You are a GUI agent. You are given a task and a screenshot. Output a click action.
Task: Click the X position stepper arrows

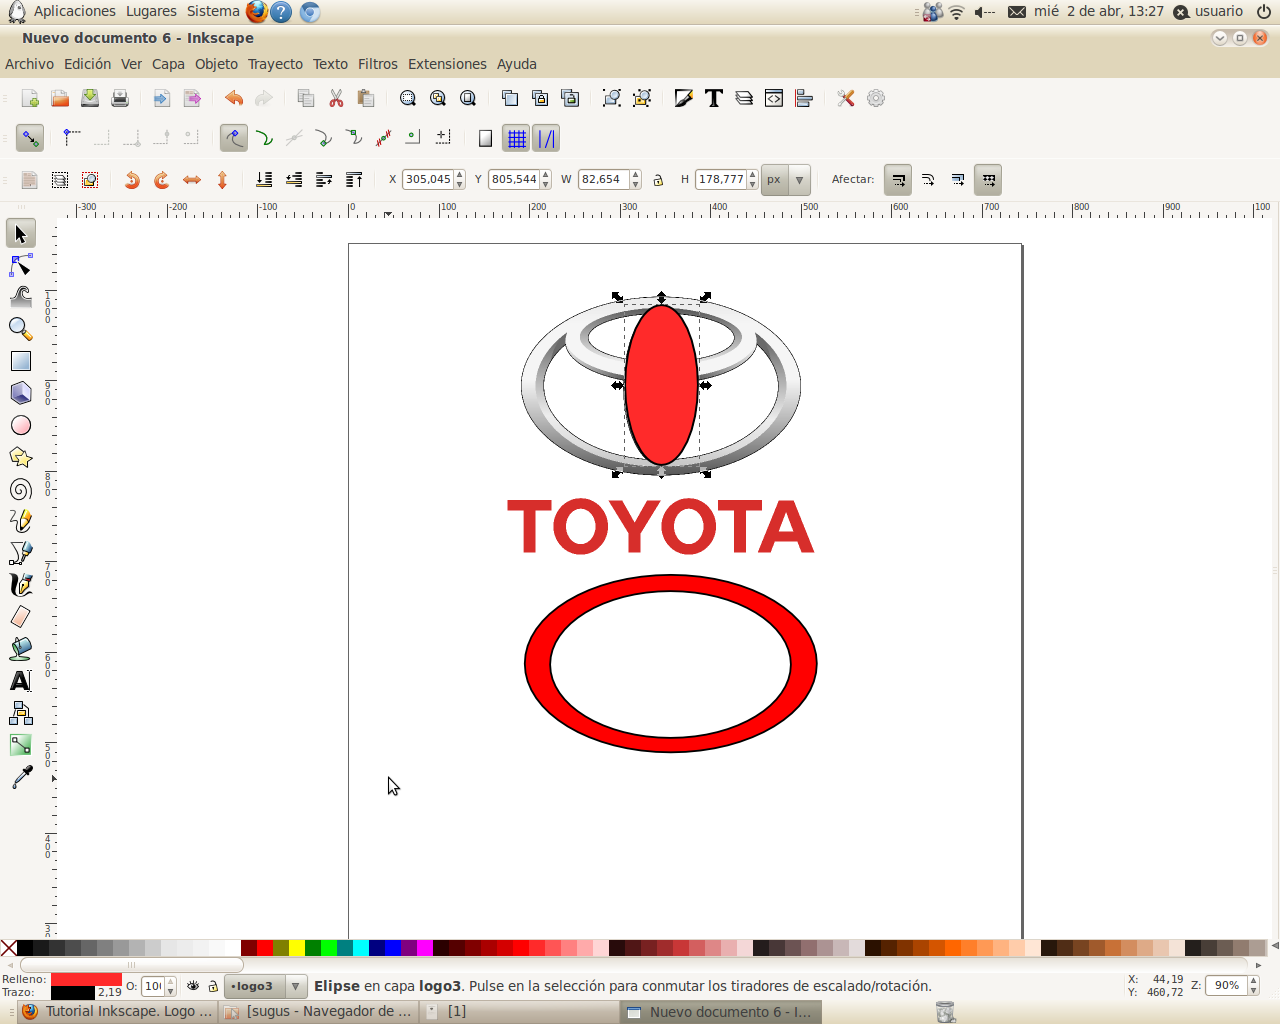point(460,180)
